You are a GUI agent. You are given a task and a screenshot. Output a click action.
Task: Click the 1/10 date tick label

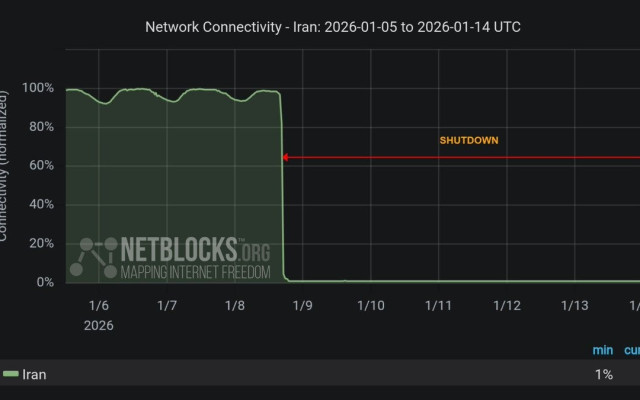click(370, 305)
